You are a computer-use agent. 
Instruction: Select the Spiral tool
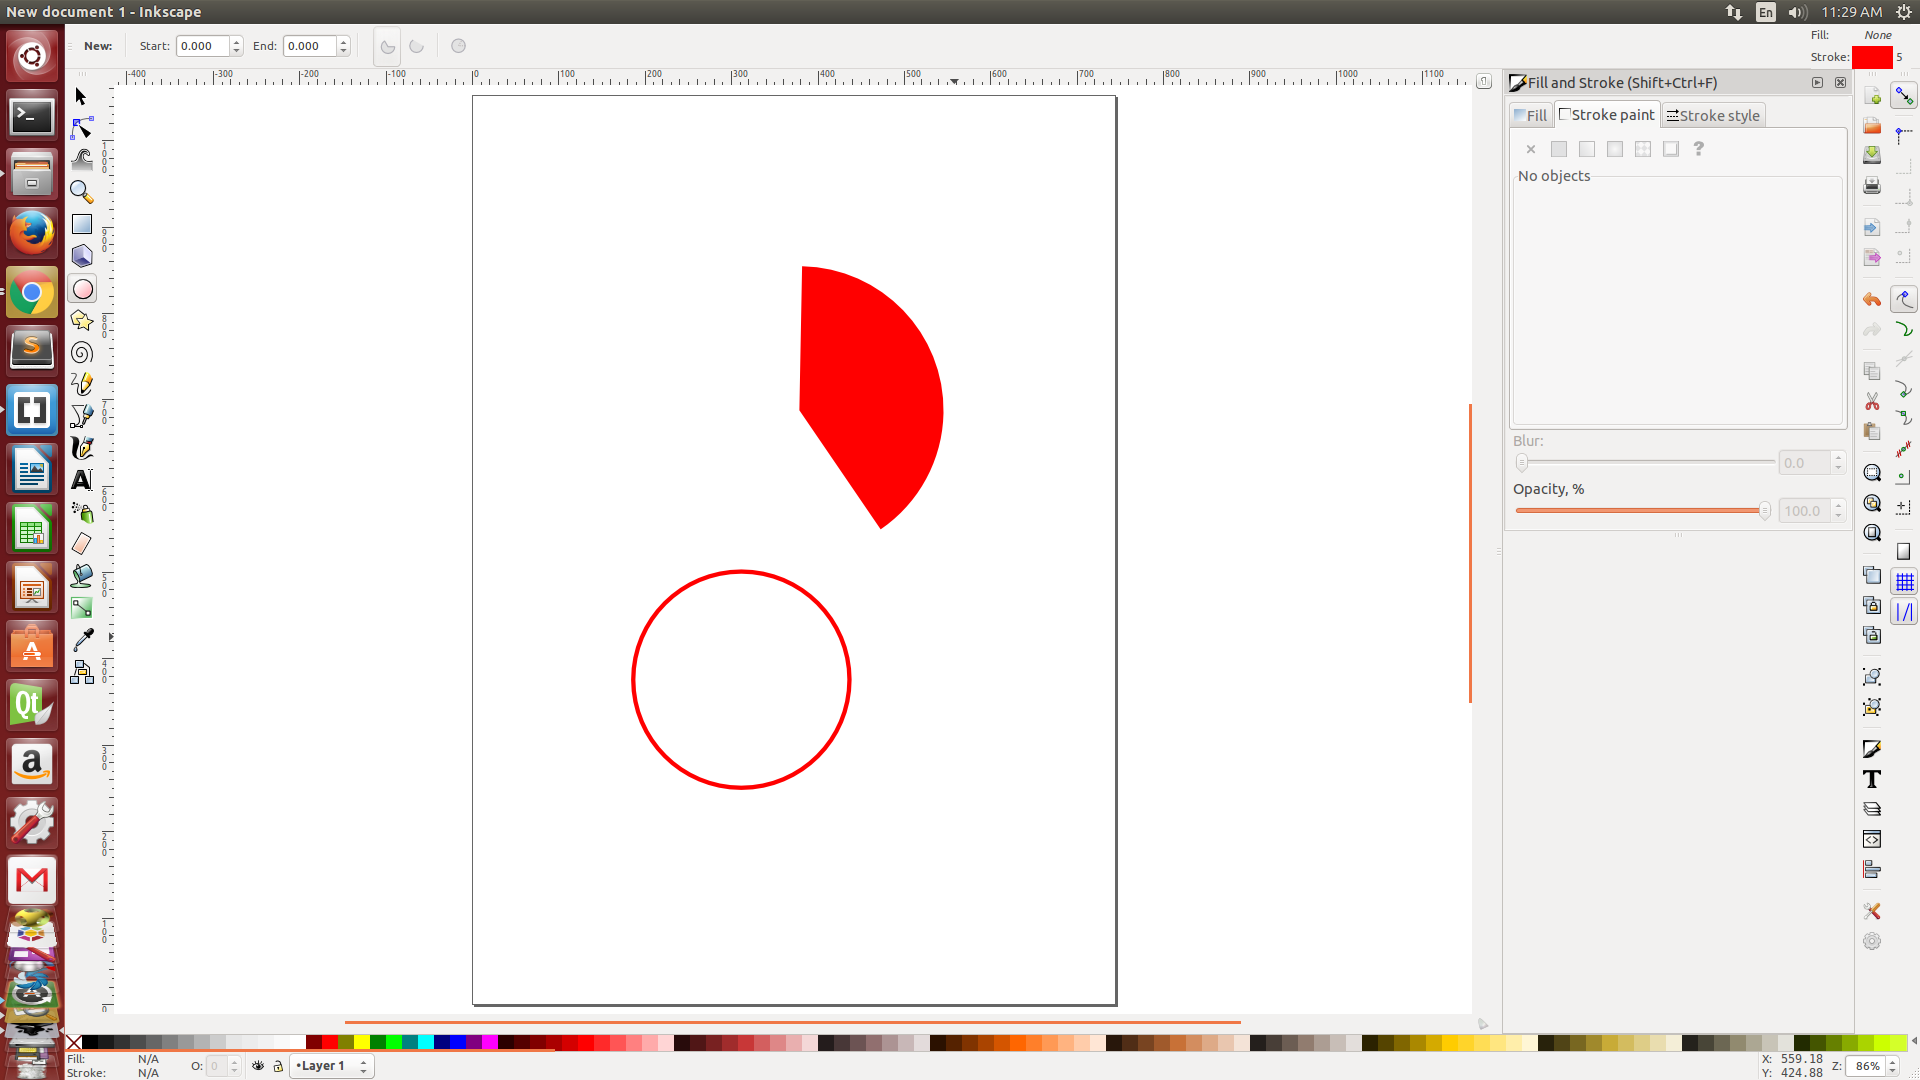pyautogui.click(x=82, y=353)
